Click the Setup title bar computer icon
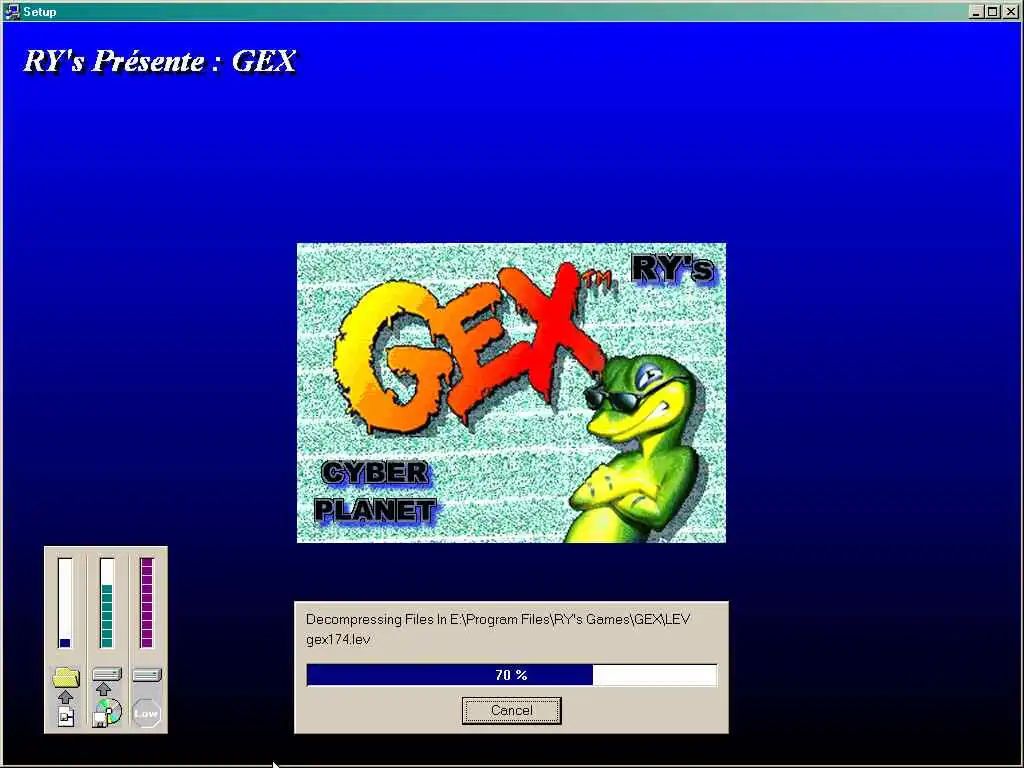The image size is (1024, 768). [12, 11]
